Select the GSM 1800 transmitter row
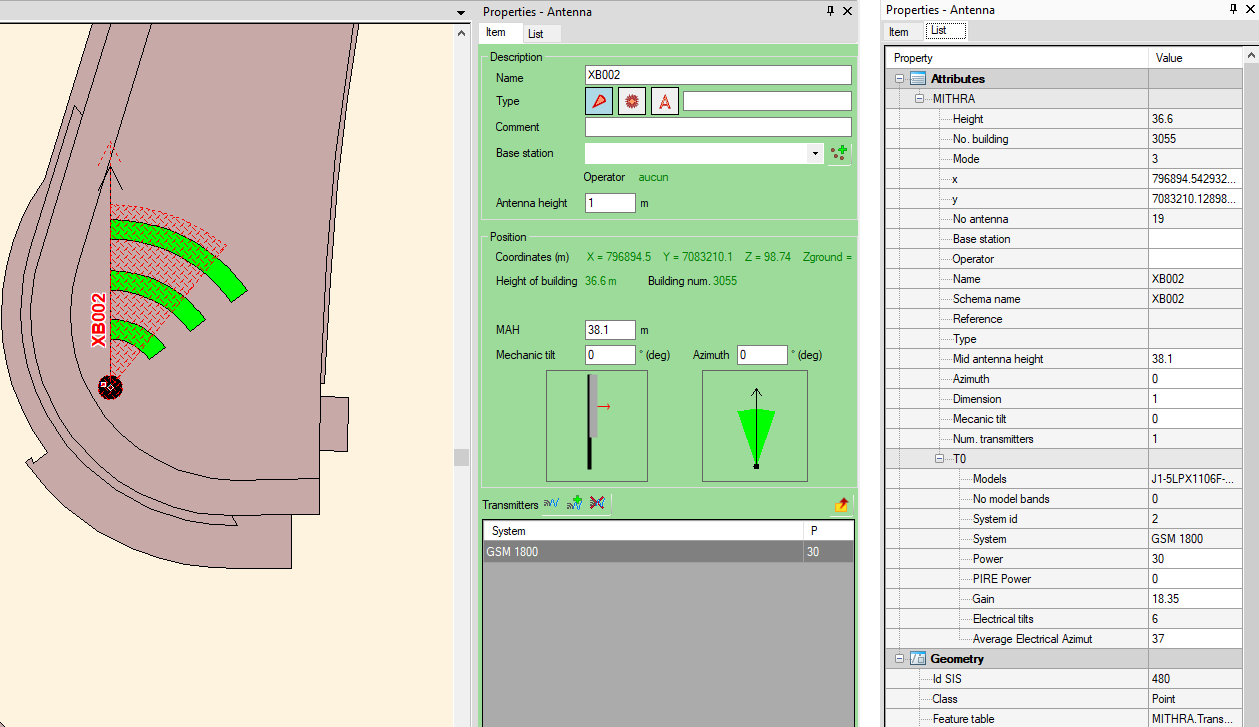The image size is (1259, 727). click(668, 552)
